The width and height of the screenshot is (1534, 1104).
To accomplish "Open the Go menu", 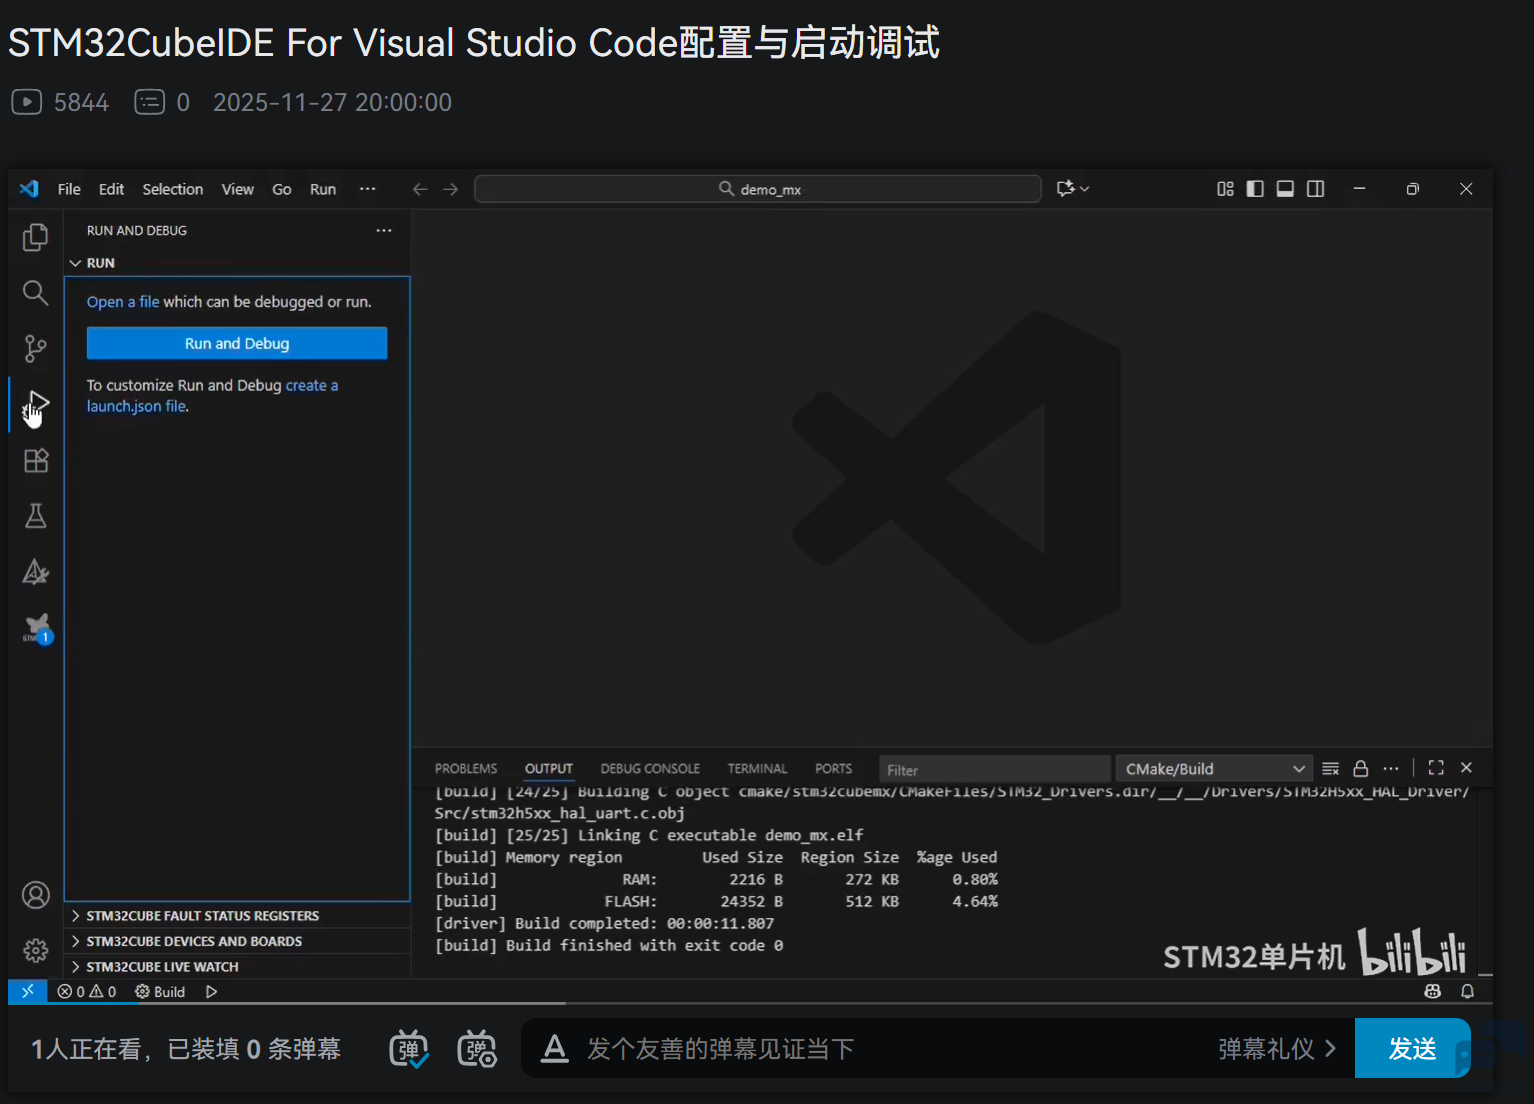I will pos(282,189).
